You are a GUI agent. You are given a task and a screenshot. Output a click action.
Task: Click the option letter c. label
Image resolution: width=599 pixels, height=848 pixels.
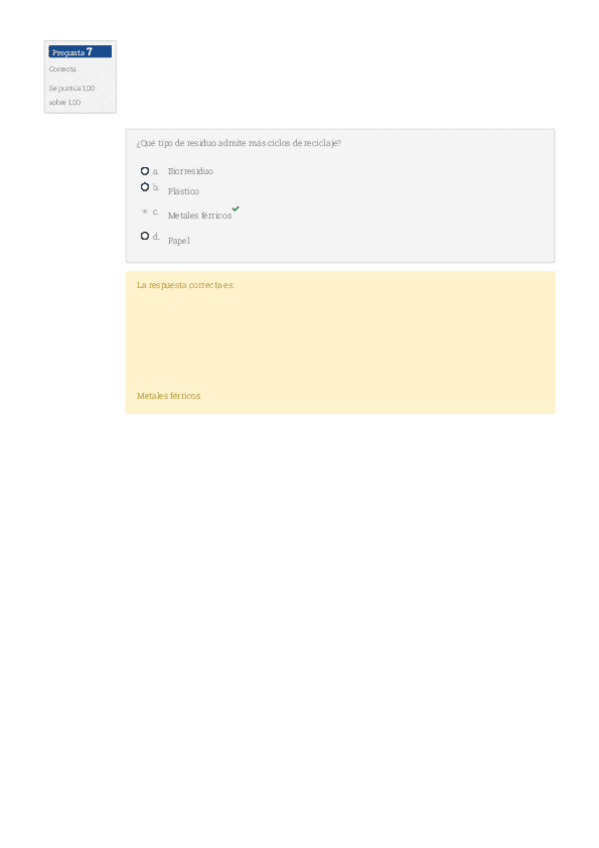pos(156,212)
